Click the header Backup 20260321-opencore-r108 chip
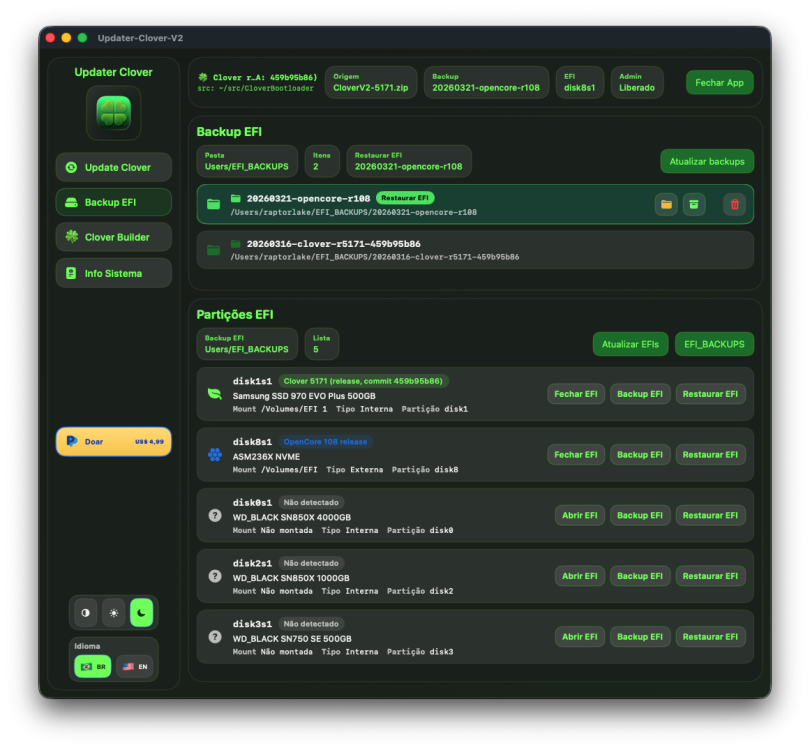The image size is (810, 750). point(486,83)
